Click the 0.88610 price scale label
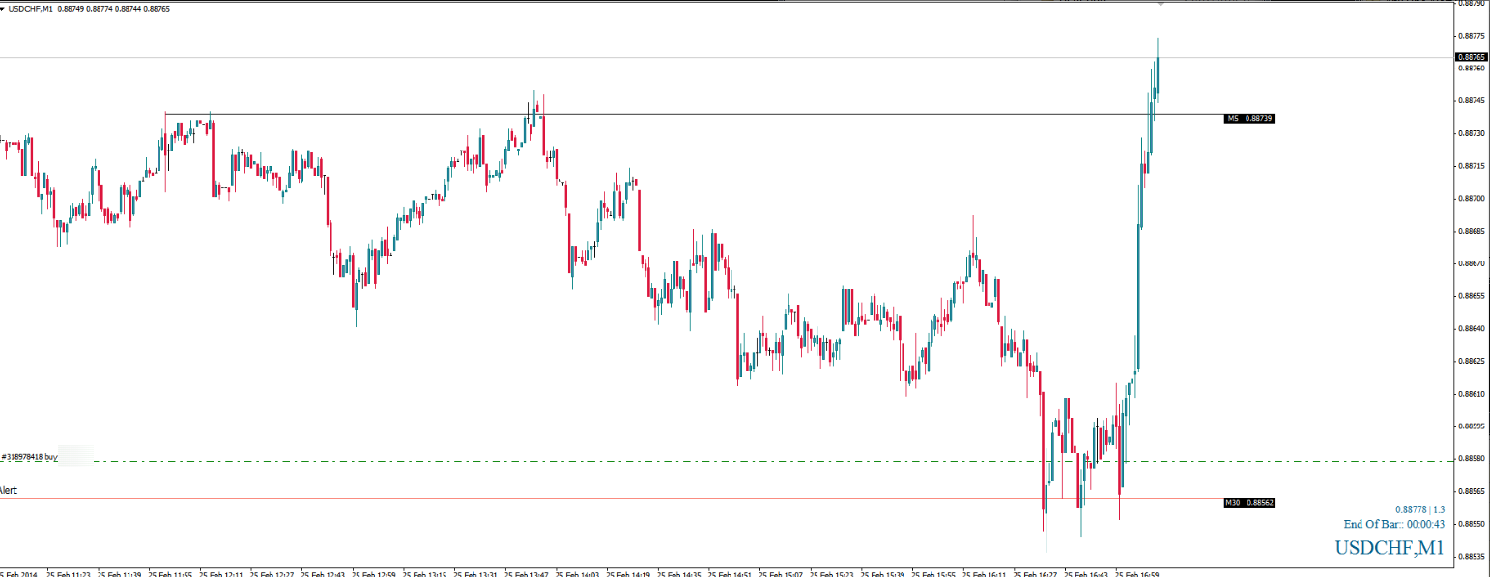1490x577 pixels. point(1470,394)
